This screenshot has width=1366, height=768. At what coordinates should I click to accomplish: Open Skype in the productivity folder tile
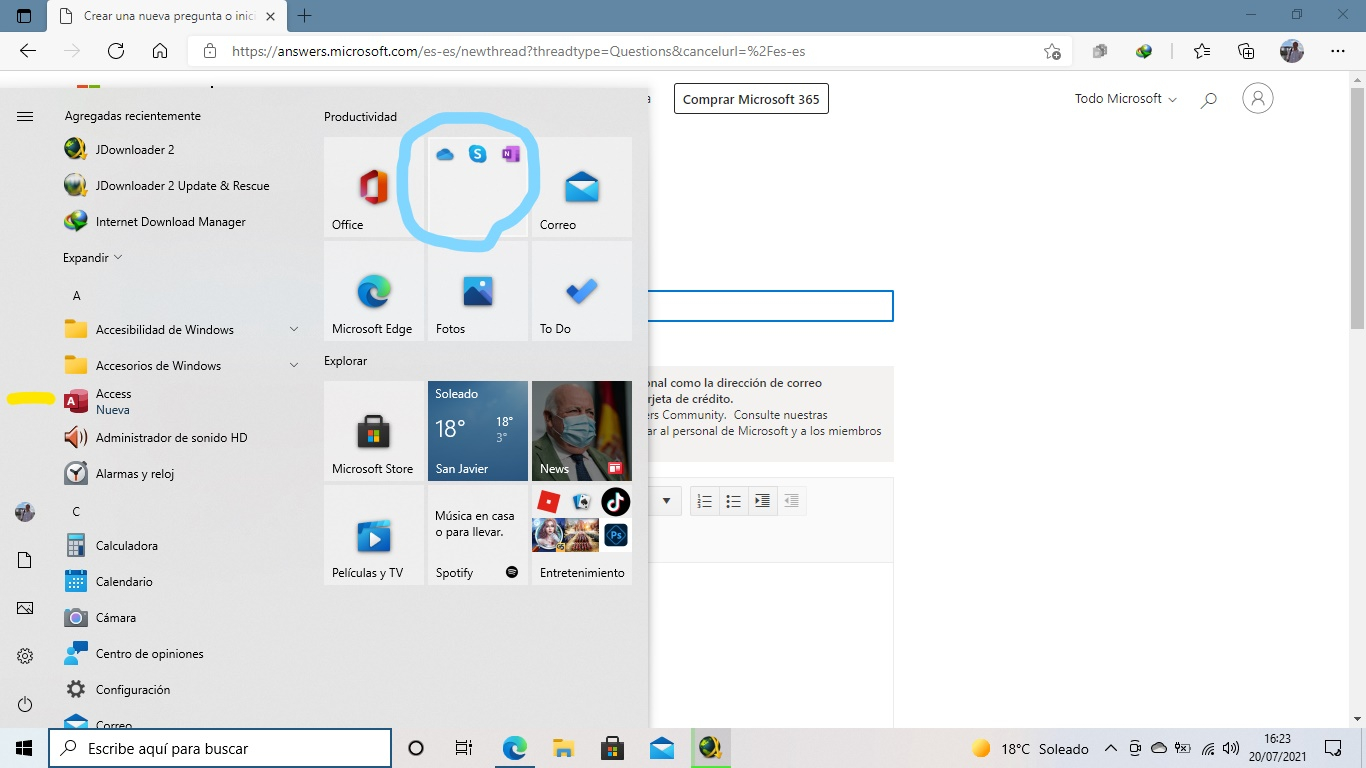tap(478, 154)
